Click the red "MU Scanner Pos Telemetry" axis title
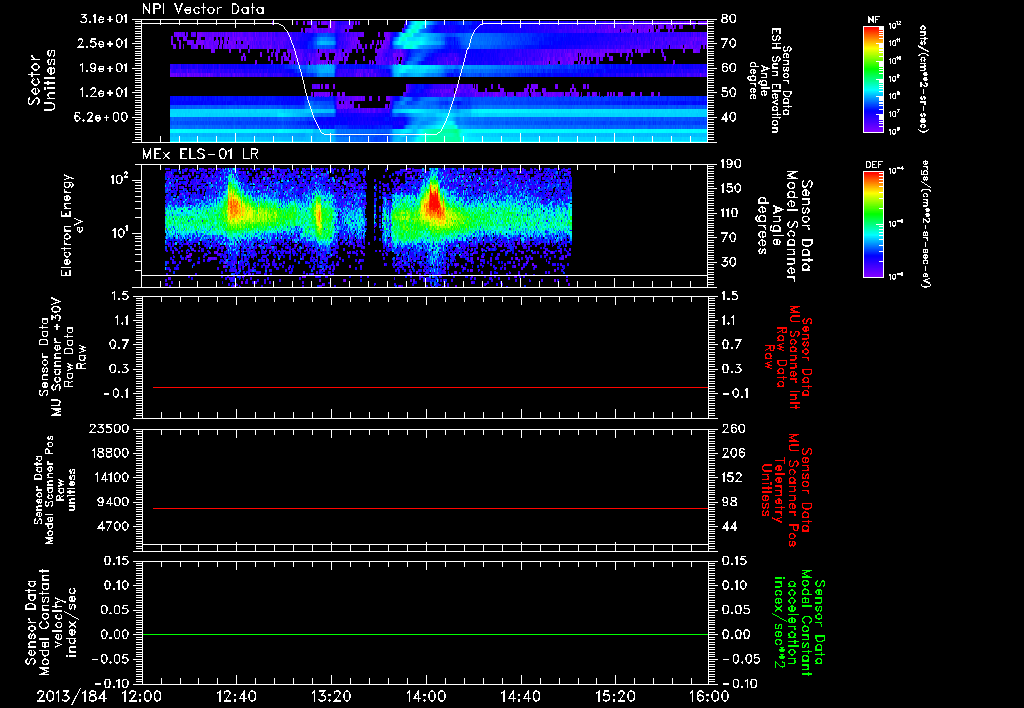Image resolution: width=1024 pixels, height=708 pixels. point(785,490)
